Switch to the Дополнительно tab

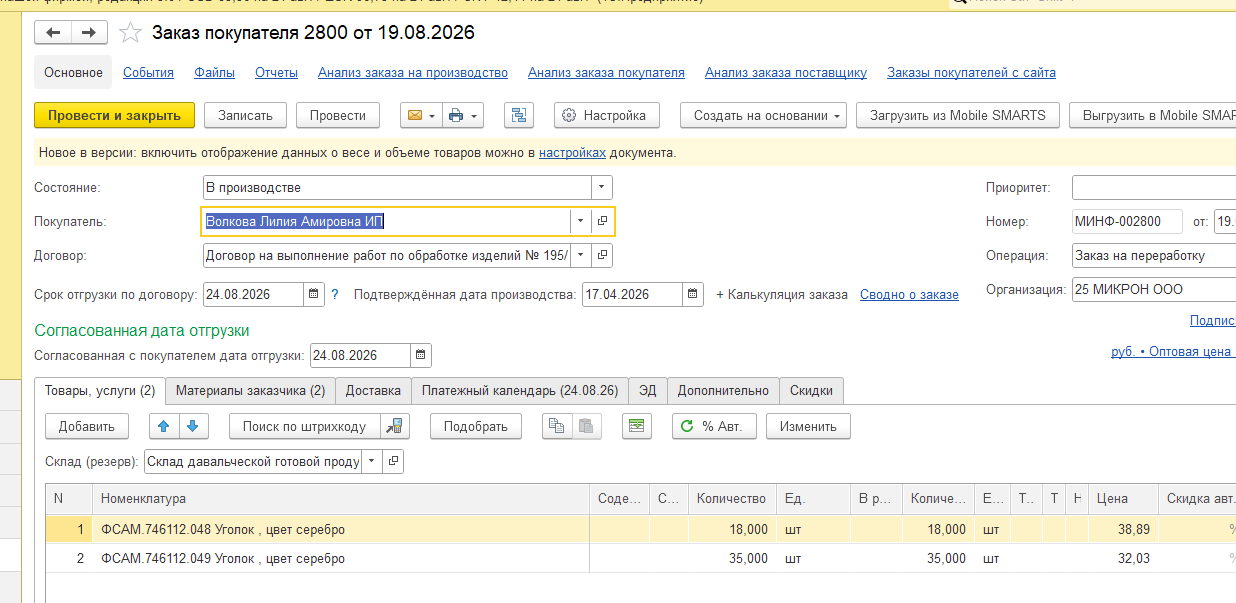click(x=724, y=390)
